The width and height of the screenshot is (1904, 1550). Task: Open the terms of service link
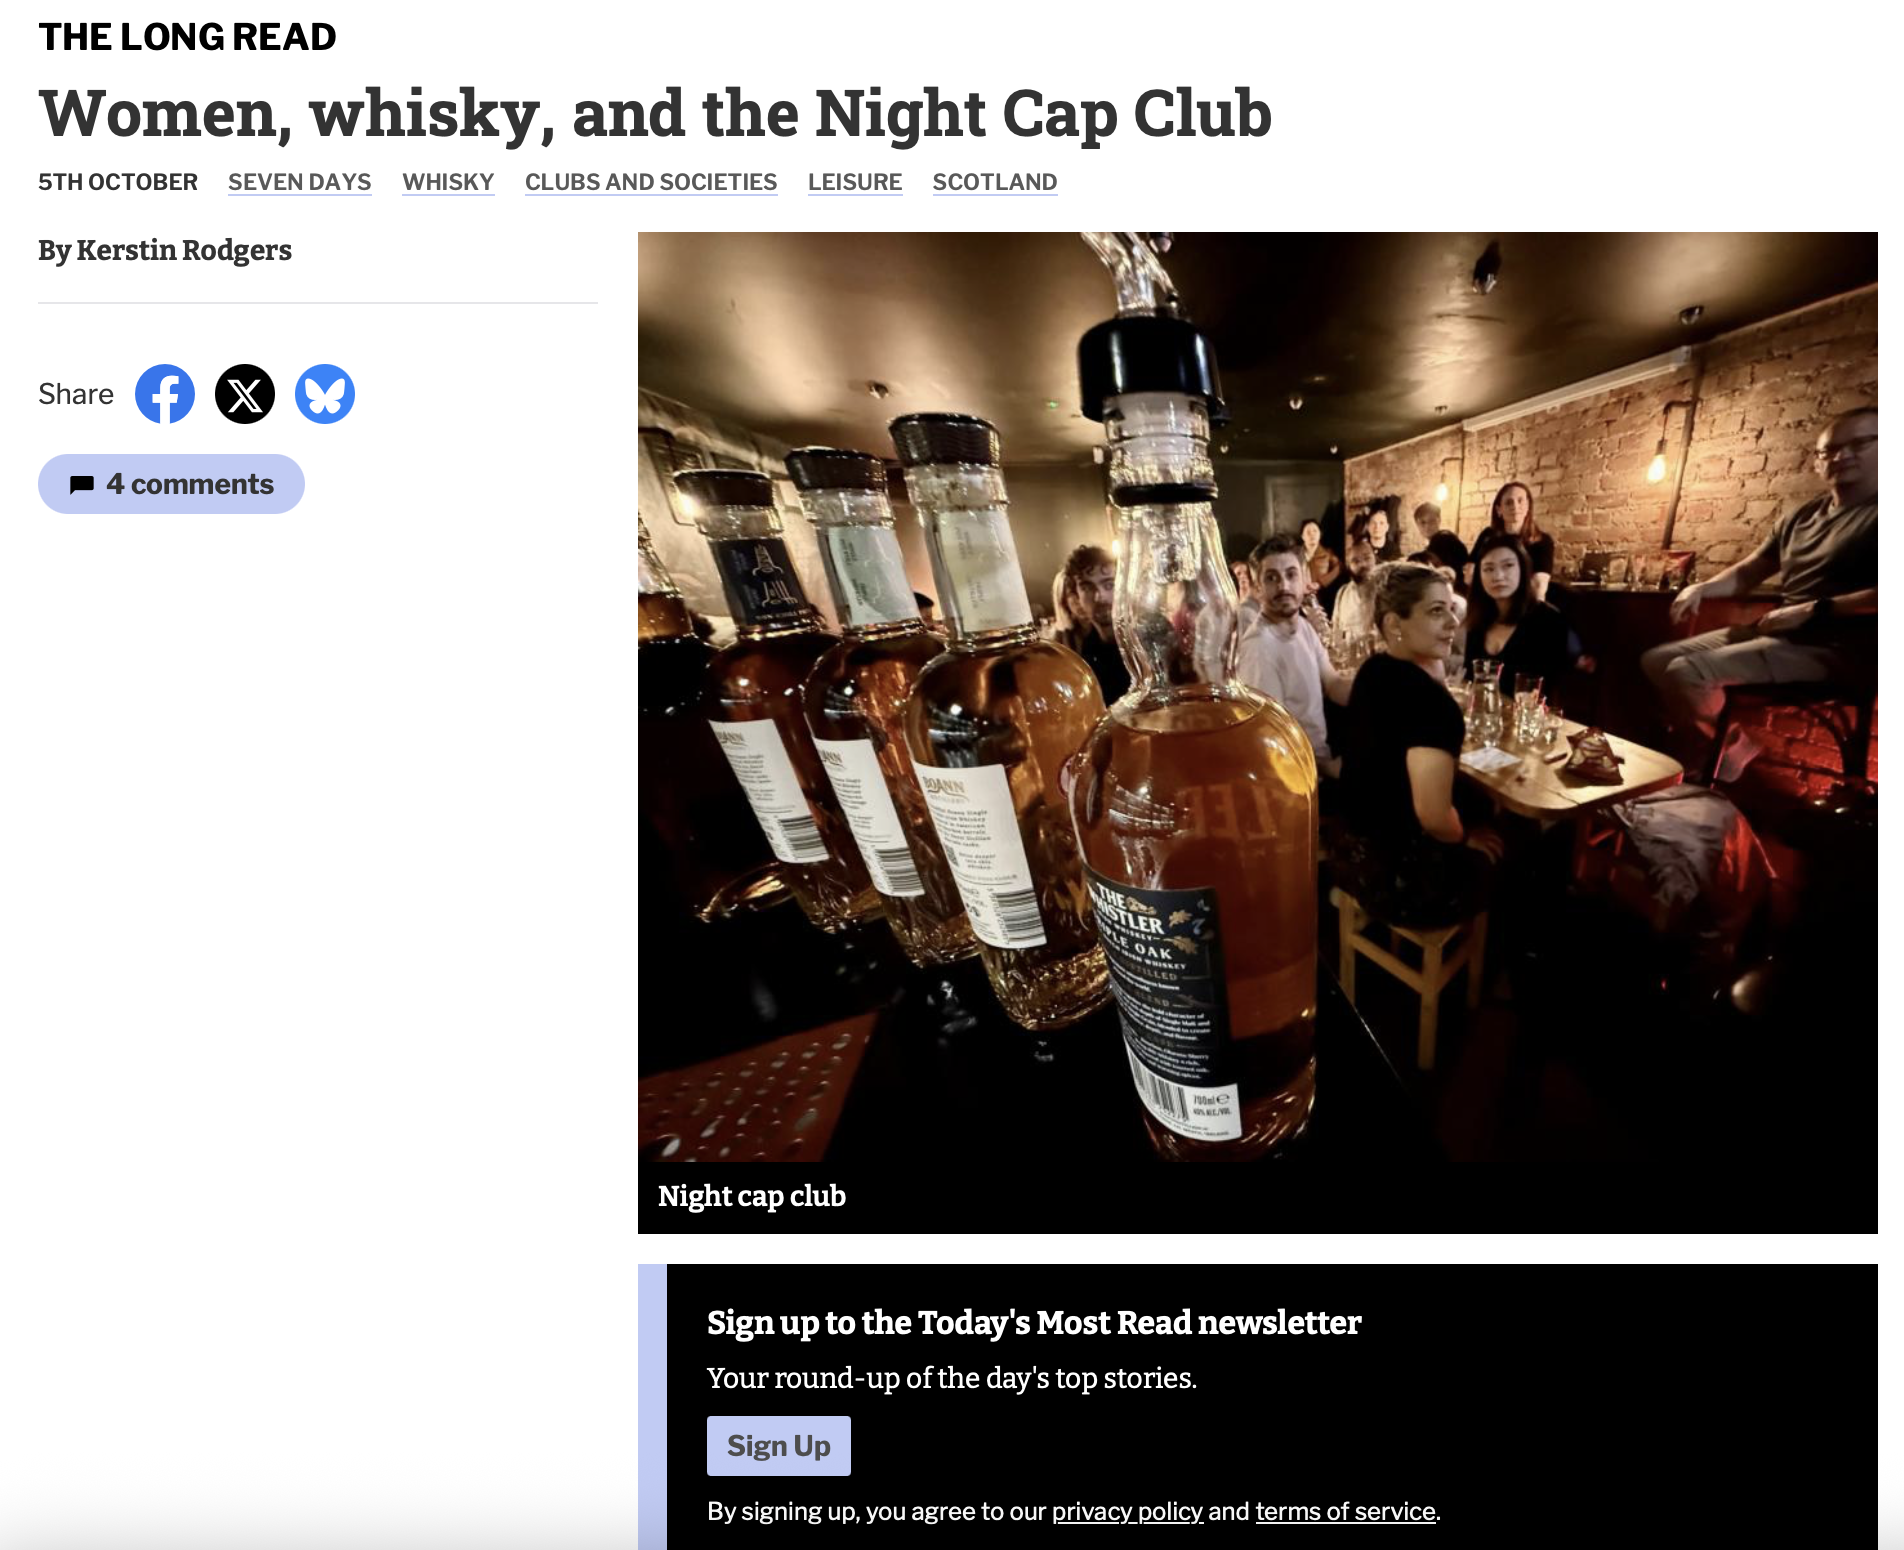1345,1511
